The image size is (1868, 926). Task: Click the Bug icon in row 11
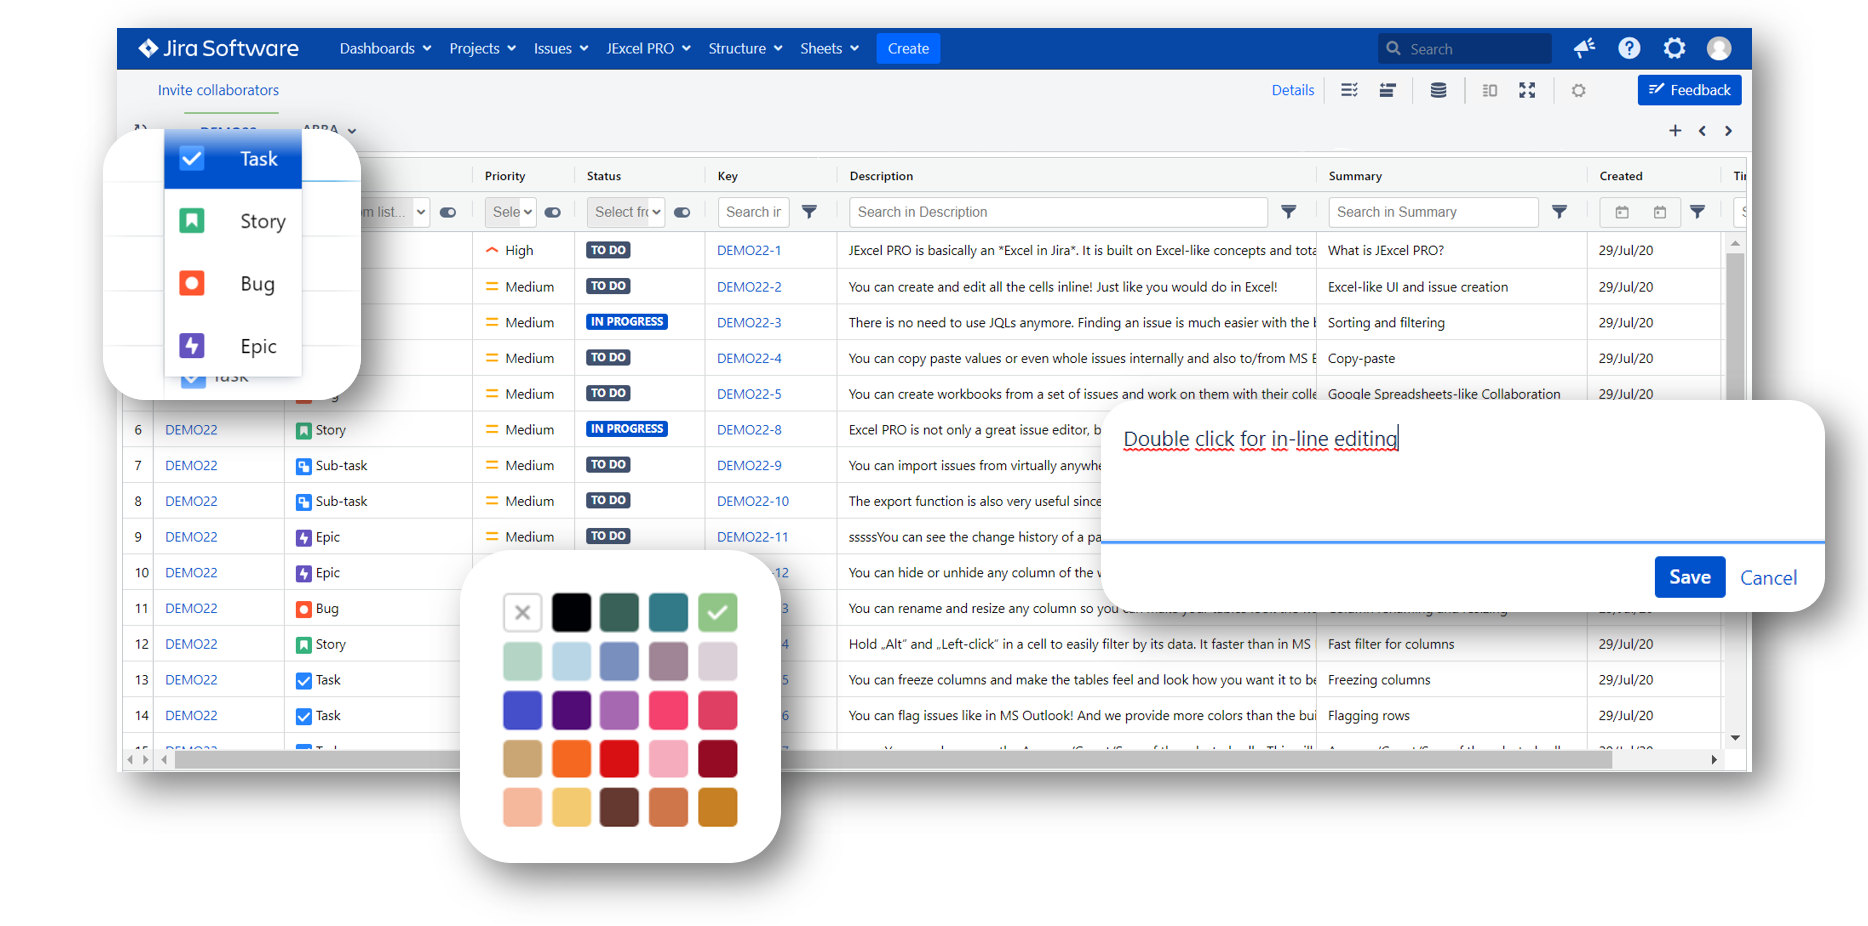(x=303, y=609)
